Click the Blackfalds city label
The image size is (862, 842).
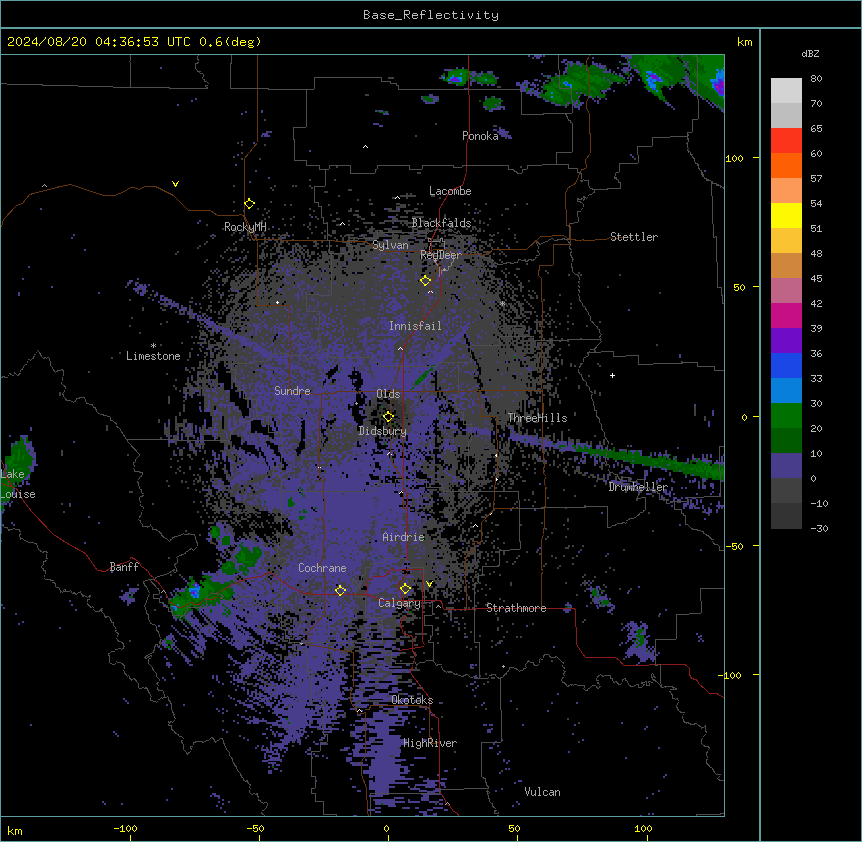click(x=441, y=223)
